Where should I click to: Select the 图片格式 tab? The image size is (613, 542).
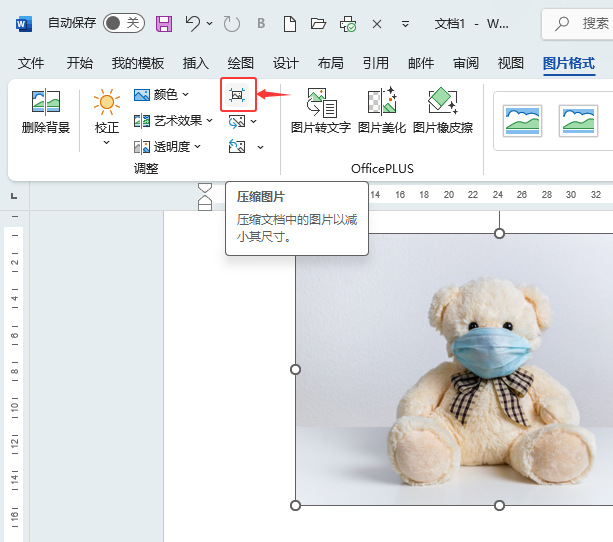coord(569,63)
